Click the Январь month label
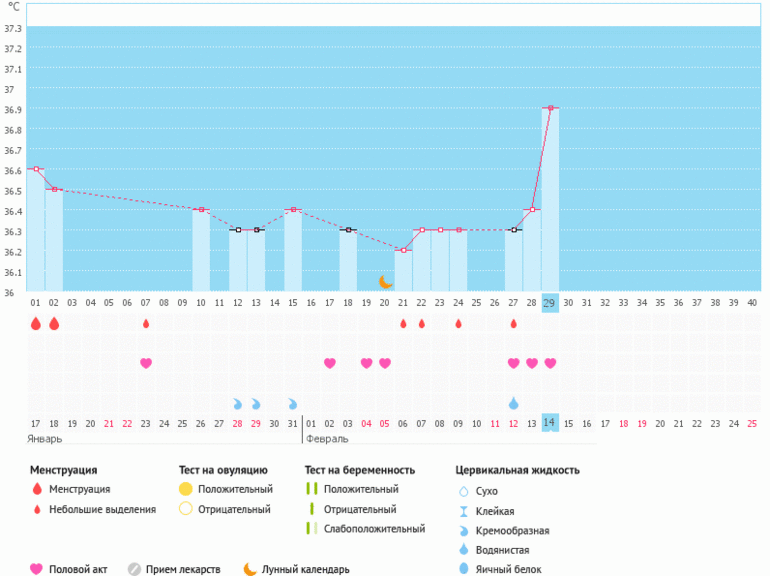Screen dimensions: 770x576 pyautogui.click(x=47, y=439)
